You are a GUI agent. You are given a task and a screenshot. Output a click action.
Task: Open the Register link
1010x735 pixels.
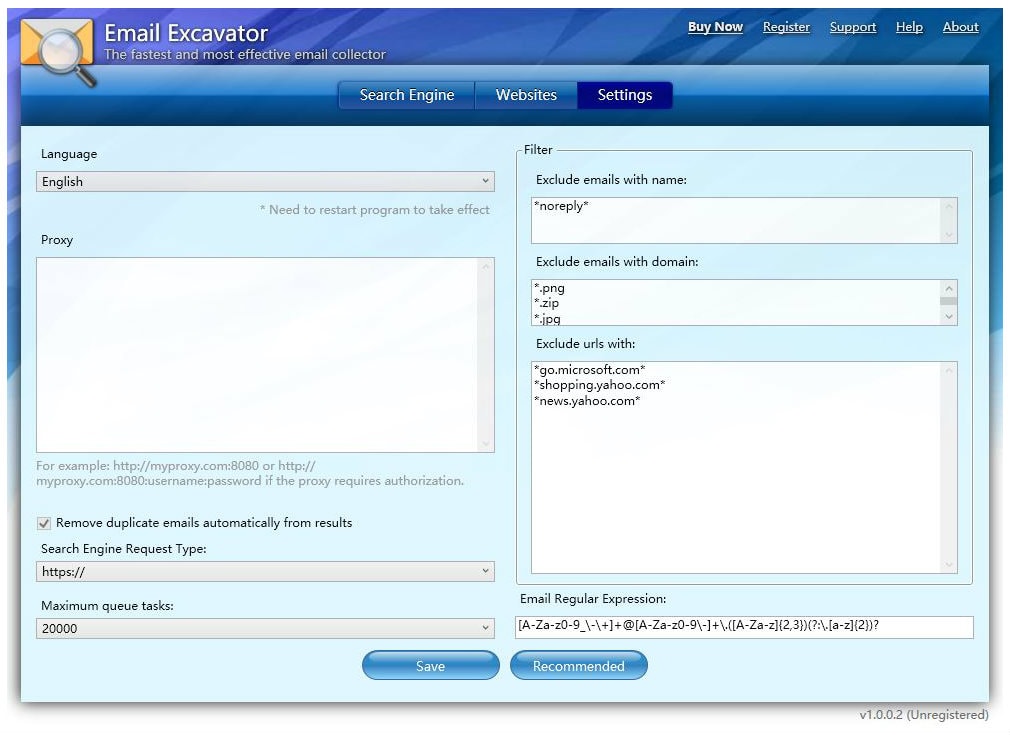786,27
